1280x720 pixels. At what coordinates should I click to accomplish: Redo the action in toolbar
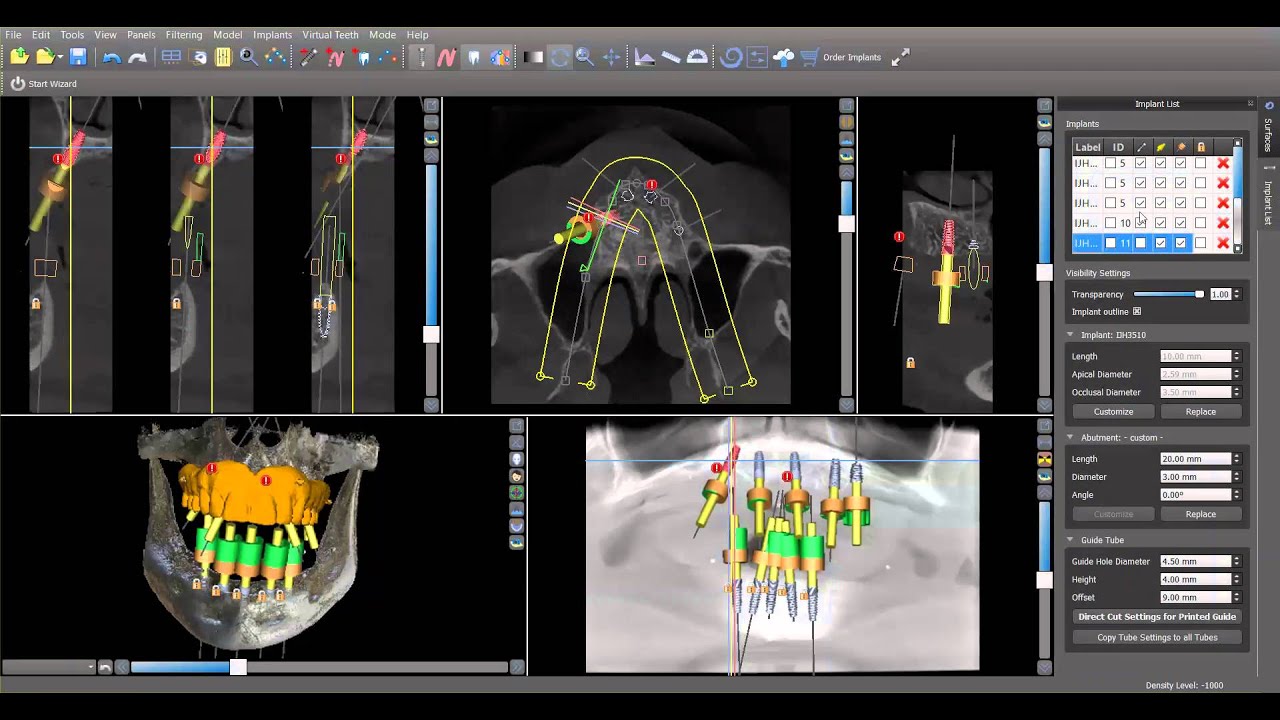138,57
